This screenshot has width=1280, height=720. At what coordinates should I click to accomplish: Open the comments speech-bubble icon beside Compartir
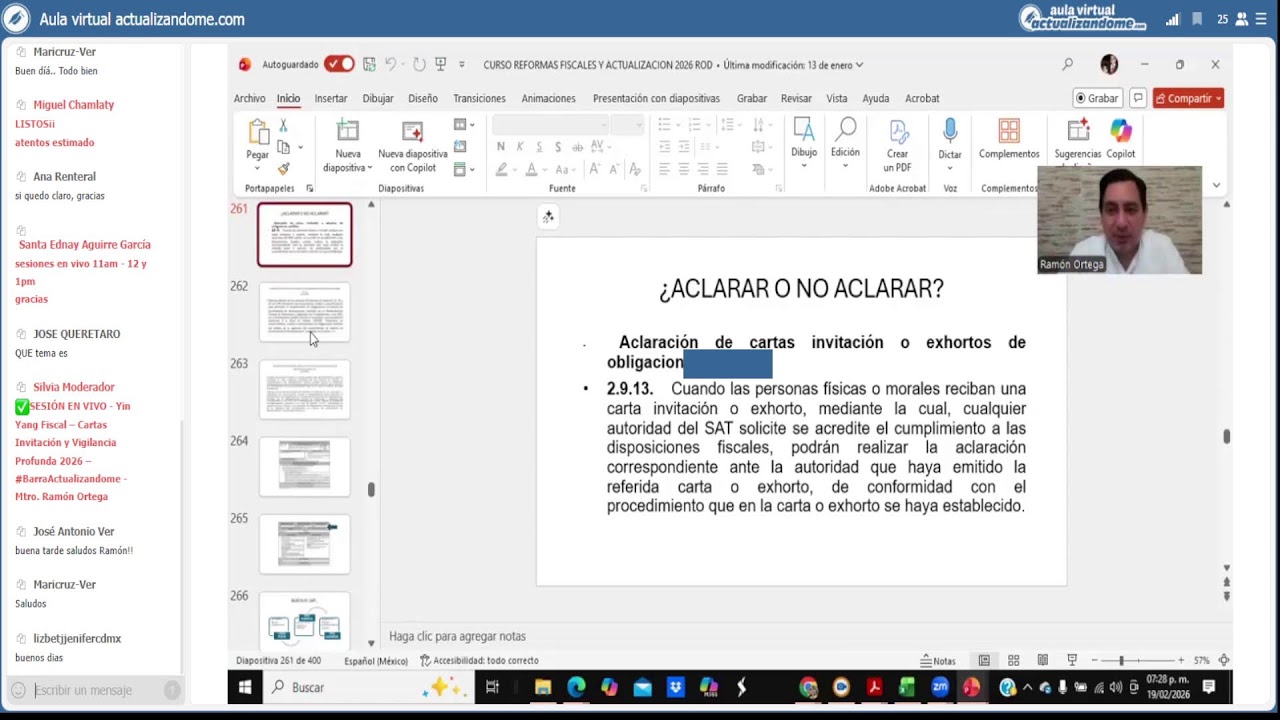point(1138,98)
